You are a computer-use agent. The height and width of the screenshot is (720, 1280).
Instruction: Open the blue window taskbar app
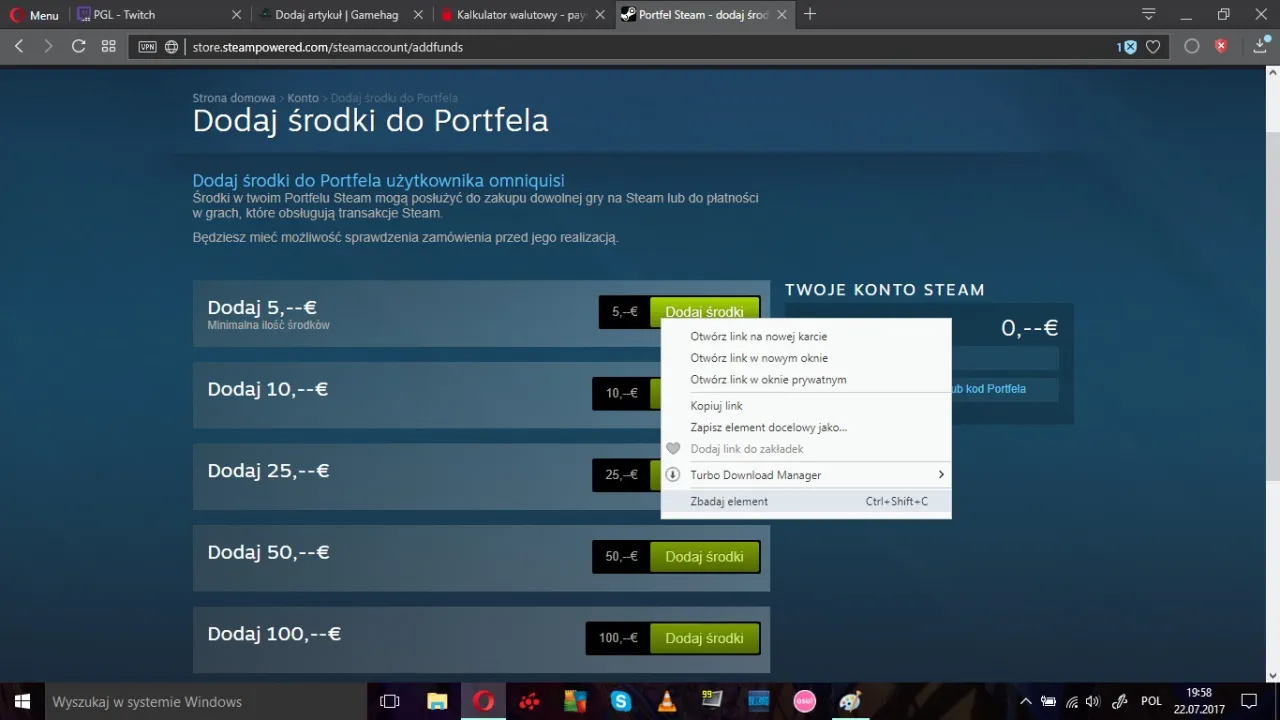758,702
